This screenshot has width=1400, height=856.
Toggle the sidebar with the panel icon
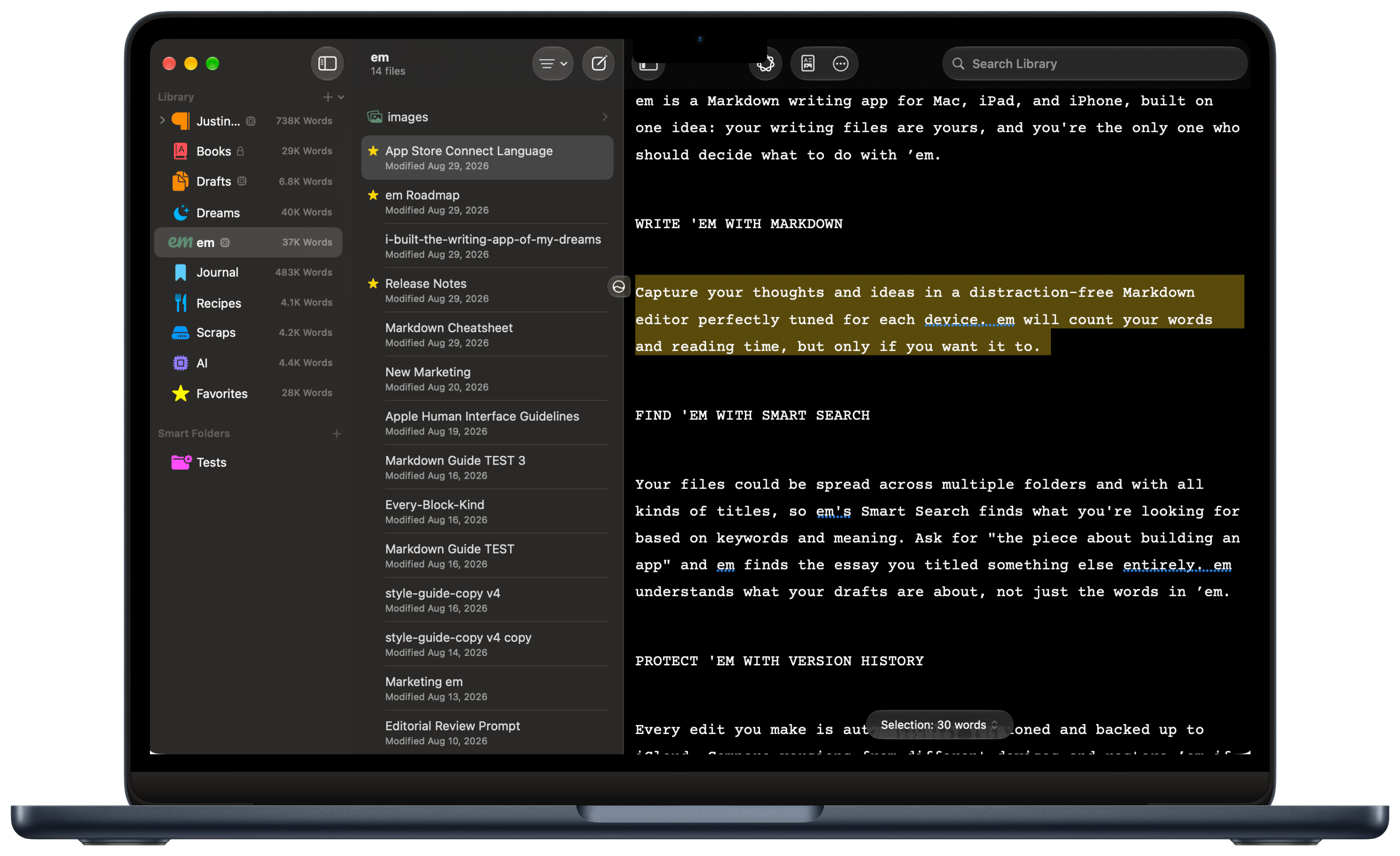pyautogui.click(x=327, y=63)
